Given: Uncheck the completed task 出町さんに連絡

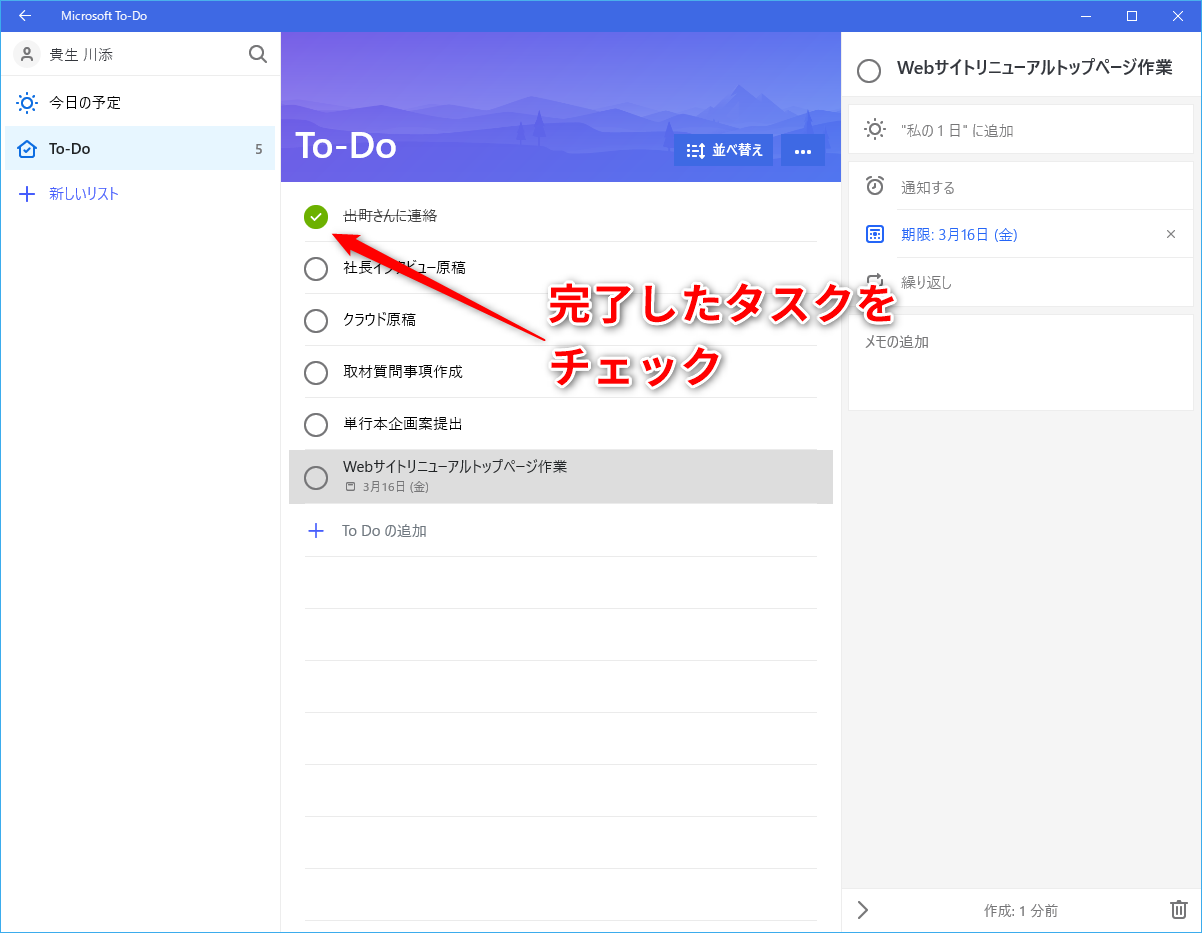Looking at the screenshot, I should point(316,216).
